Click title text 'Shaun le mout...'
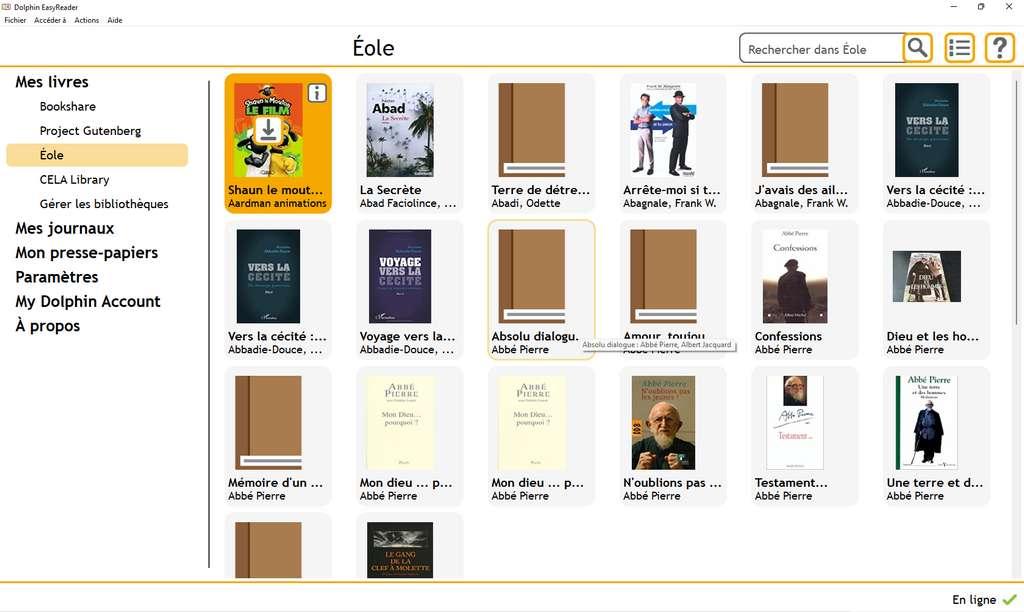The image size is (1024, 612). pyautogui.click(x=276, y=190)
